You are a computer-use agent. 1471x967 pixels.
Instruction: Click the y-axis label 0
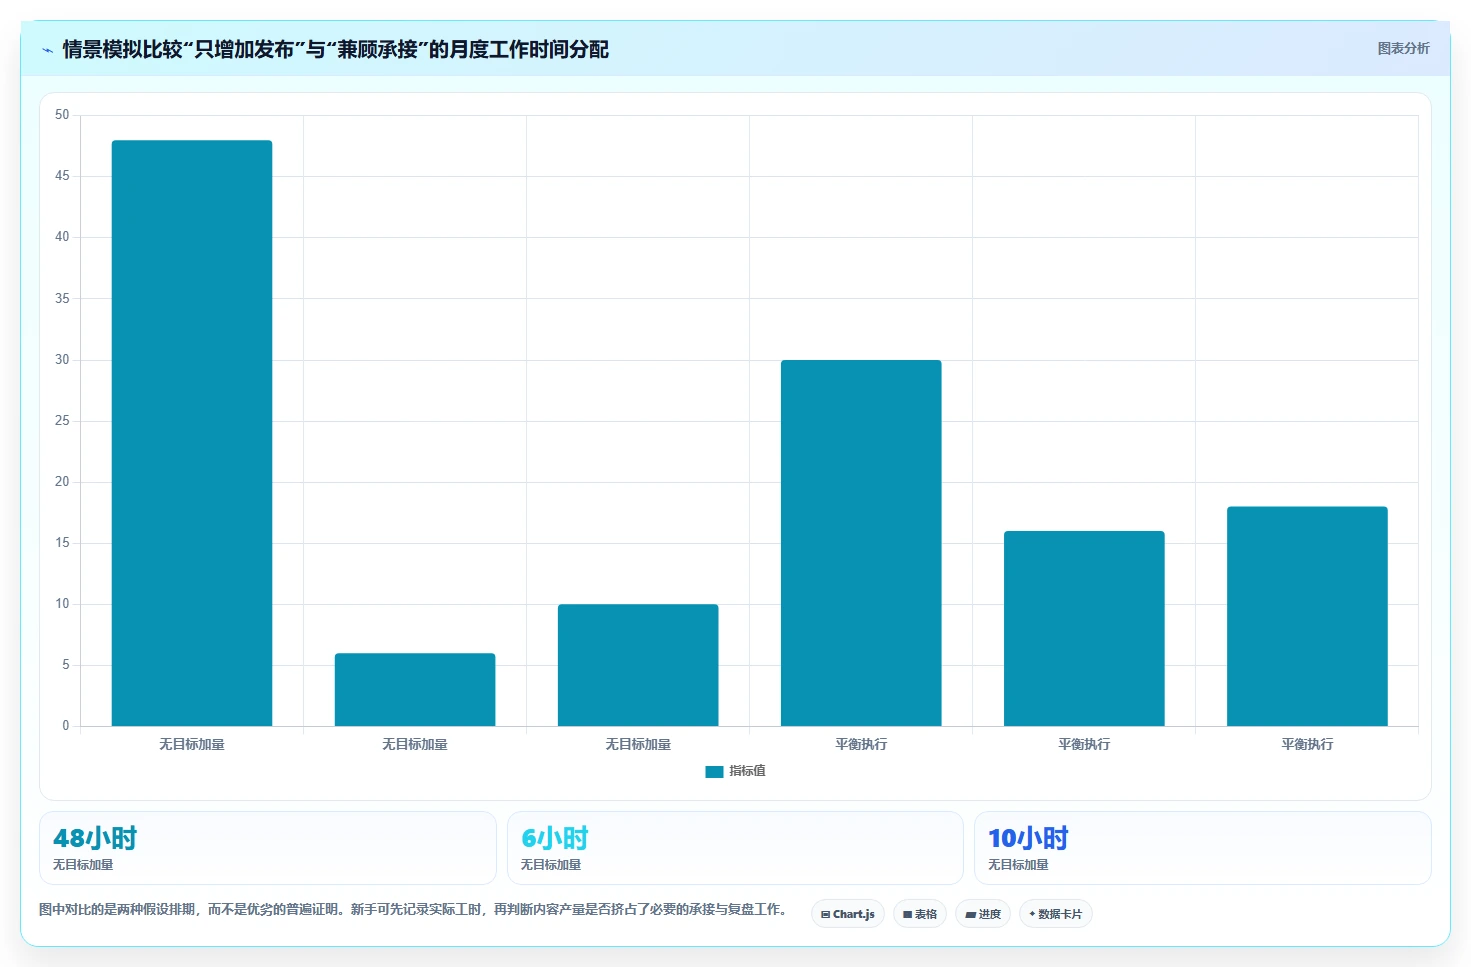point(66,726)
